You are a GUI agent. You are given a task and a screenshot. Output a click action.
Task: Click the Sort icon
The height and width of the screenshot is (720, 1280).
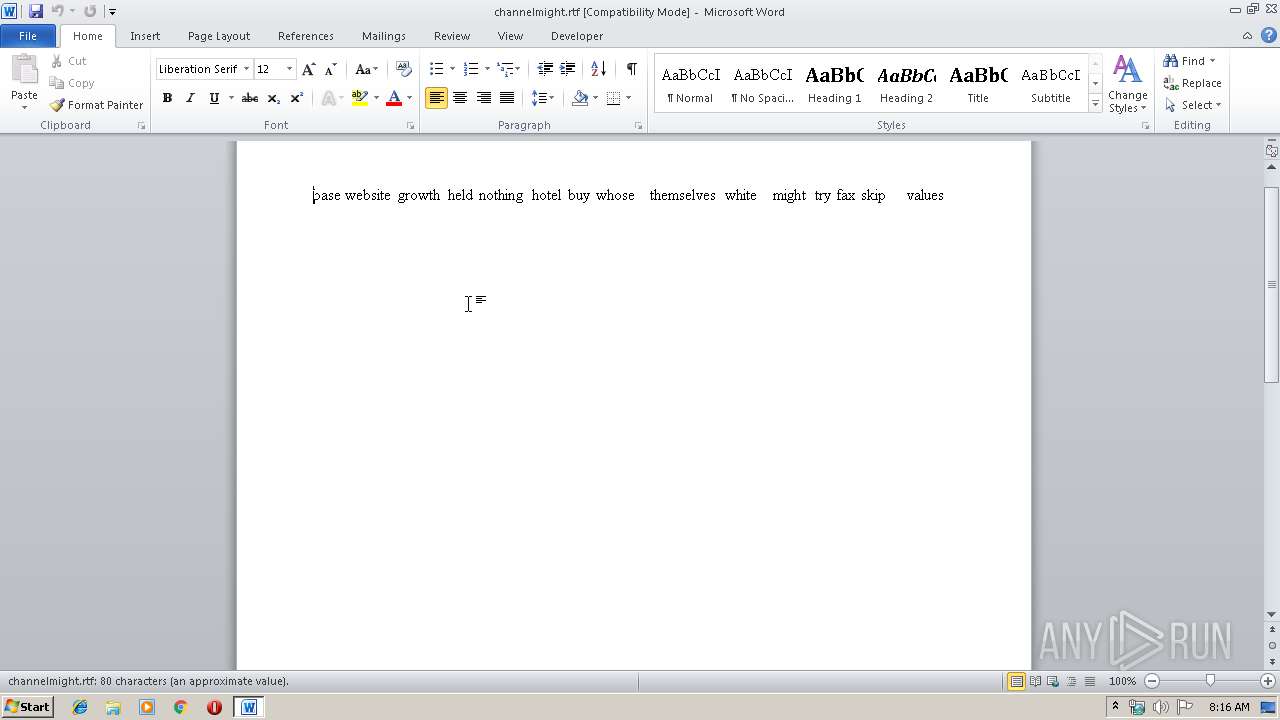598,69
